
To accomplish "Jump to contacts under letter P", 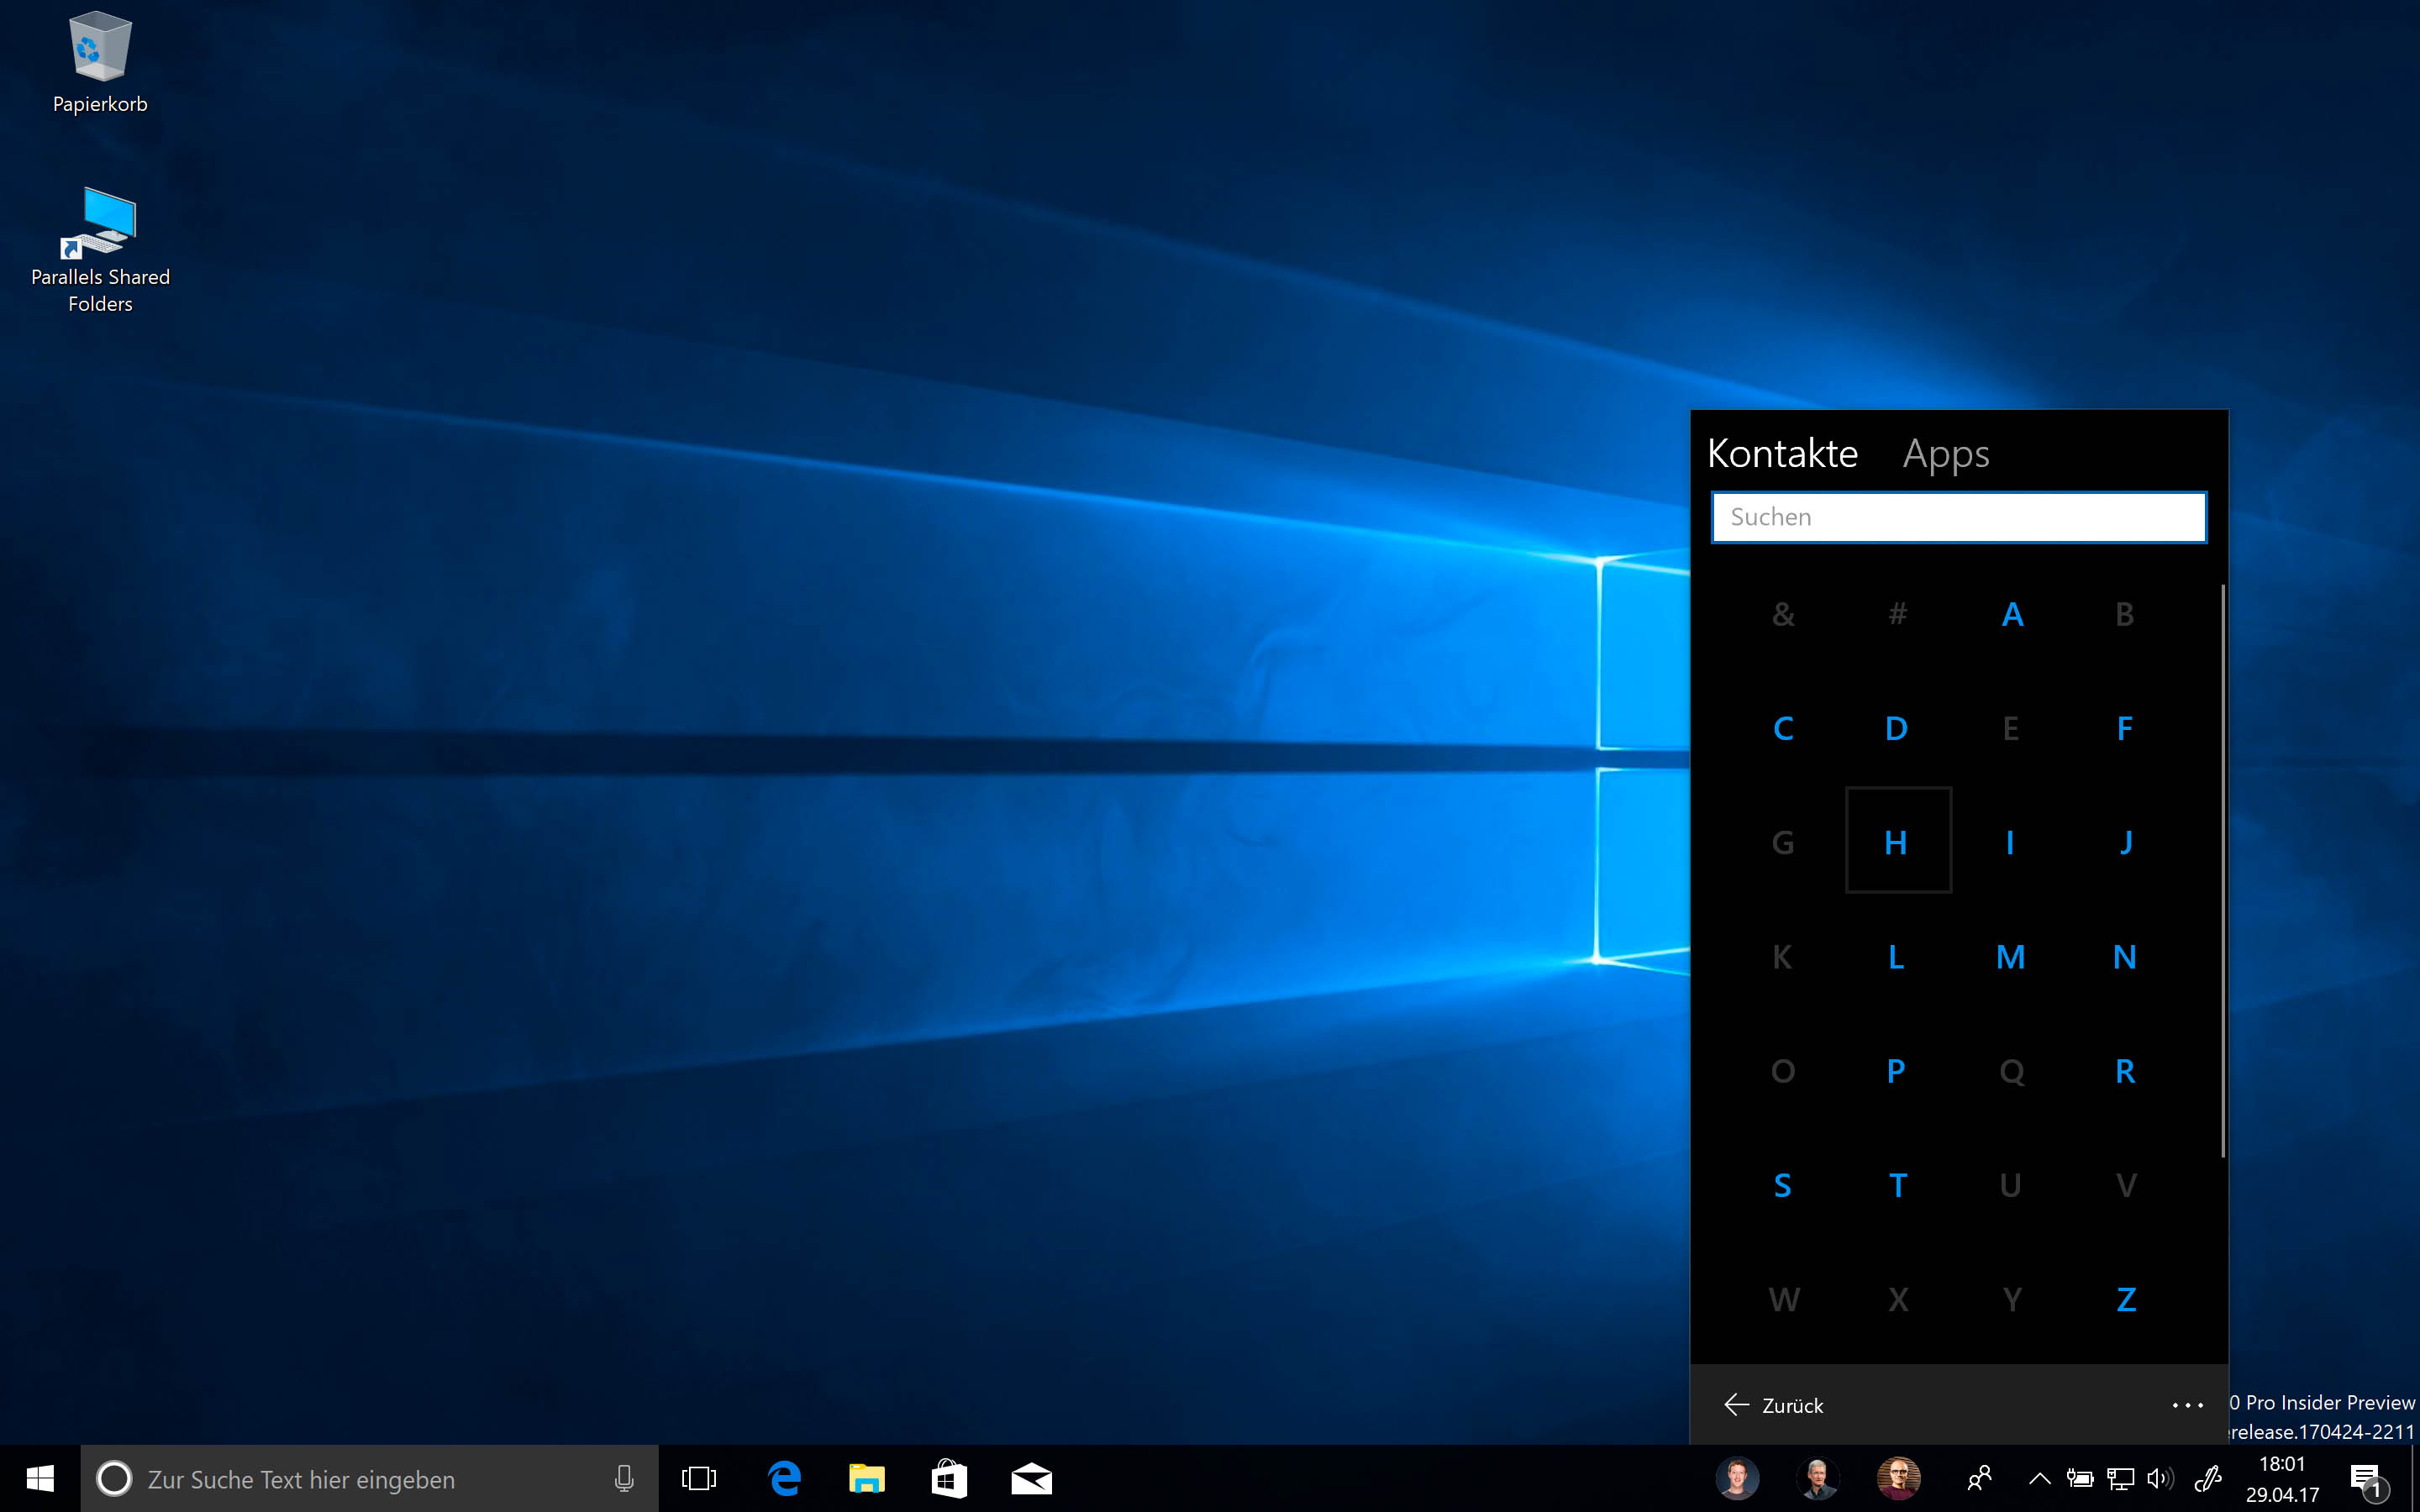I will point(1897,1070).
